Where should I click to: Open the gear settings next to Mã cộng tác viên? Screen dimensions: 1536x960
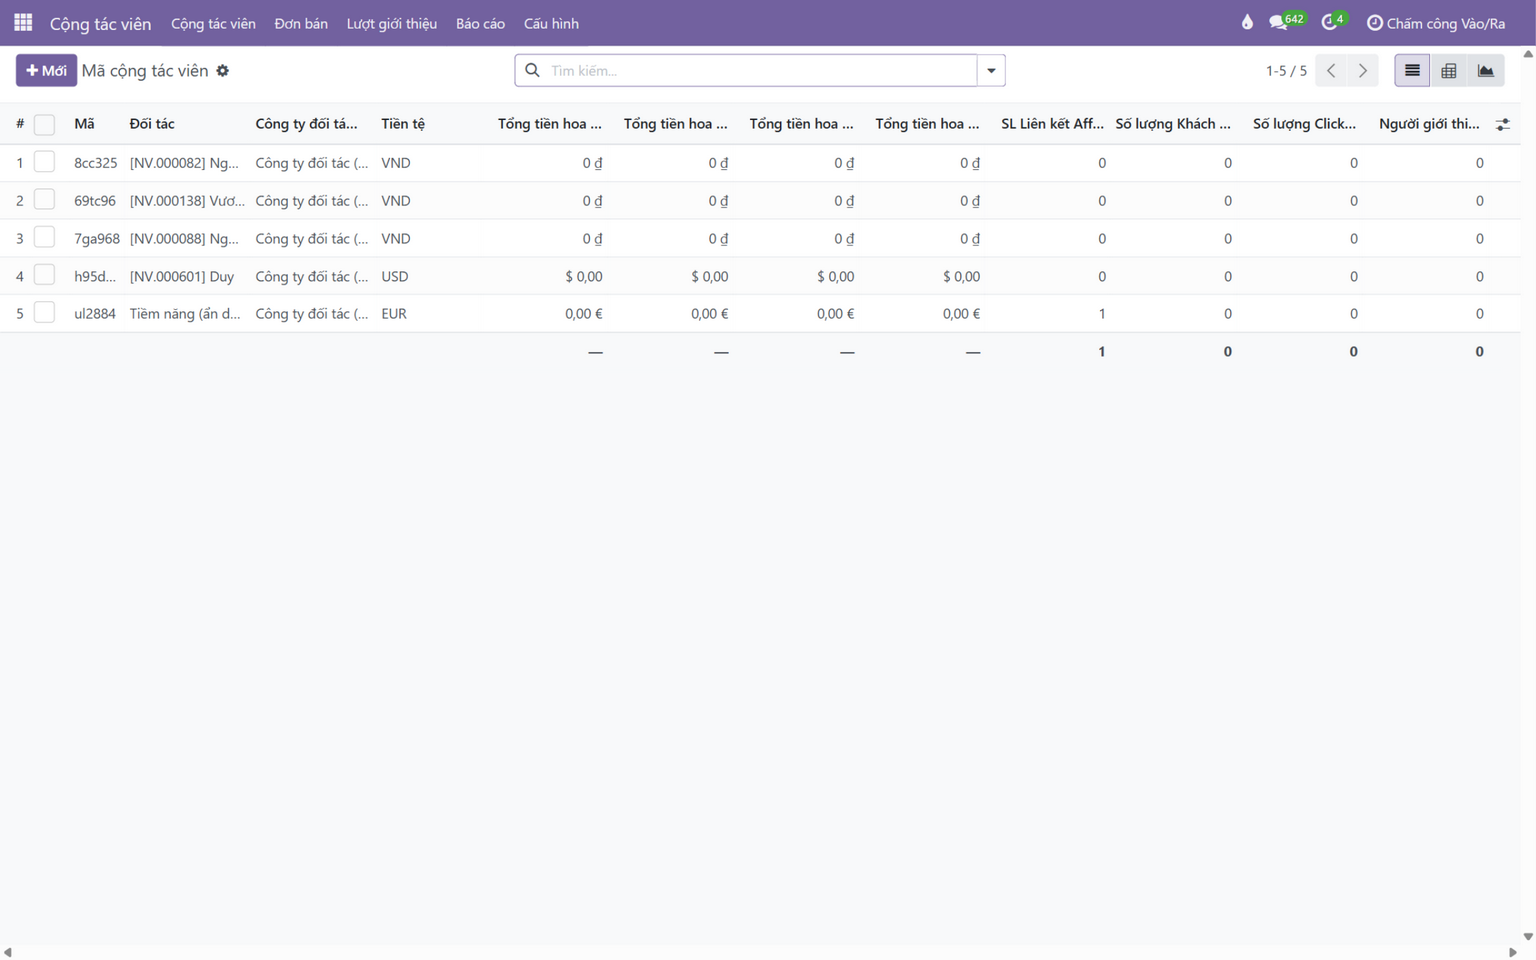[223, 70]
